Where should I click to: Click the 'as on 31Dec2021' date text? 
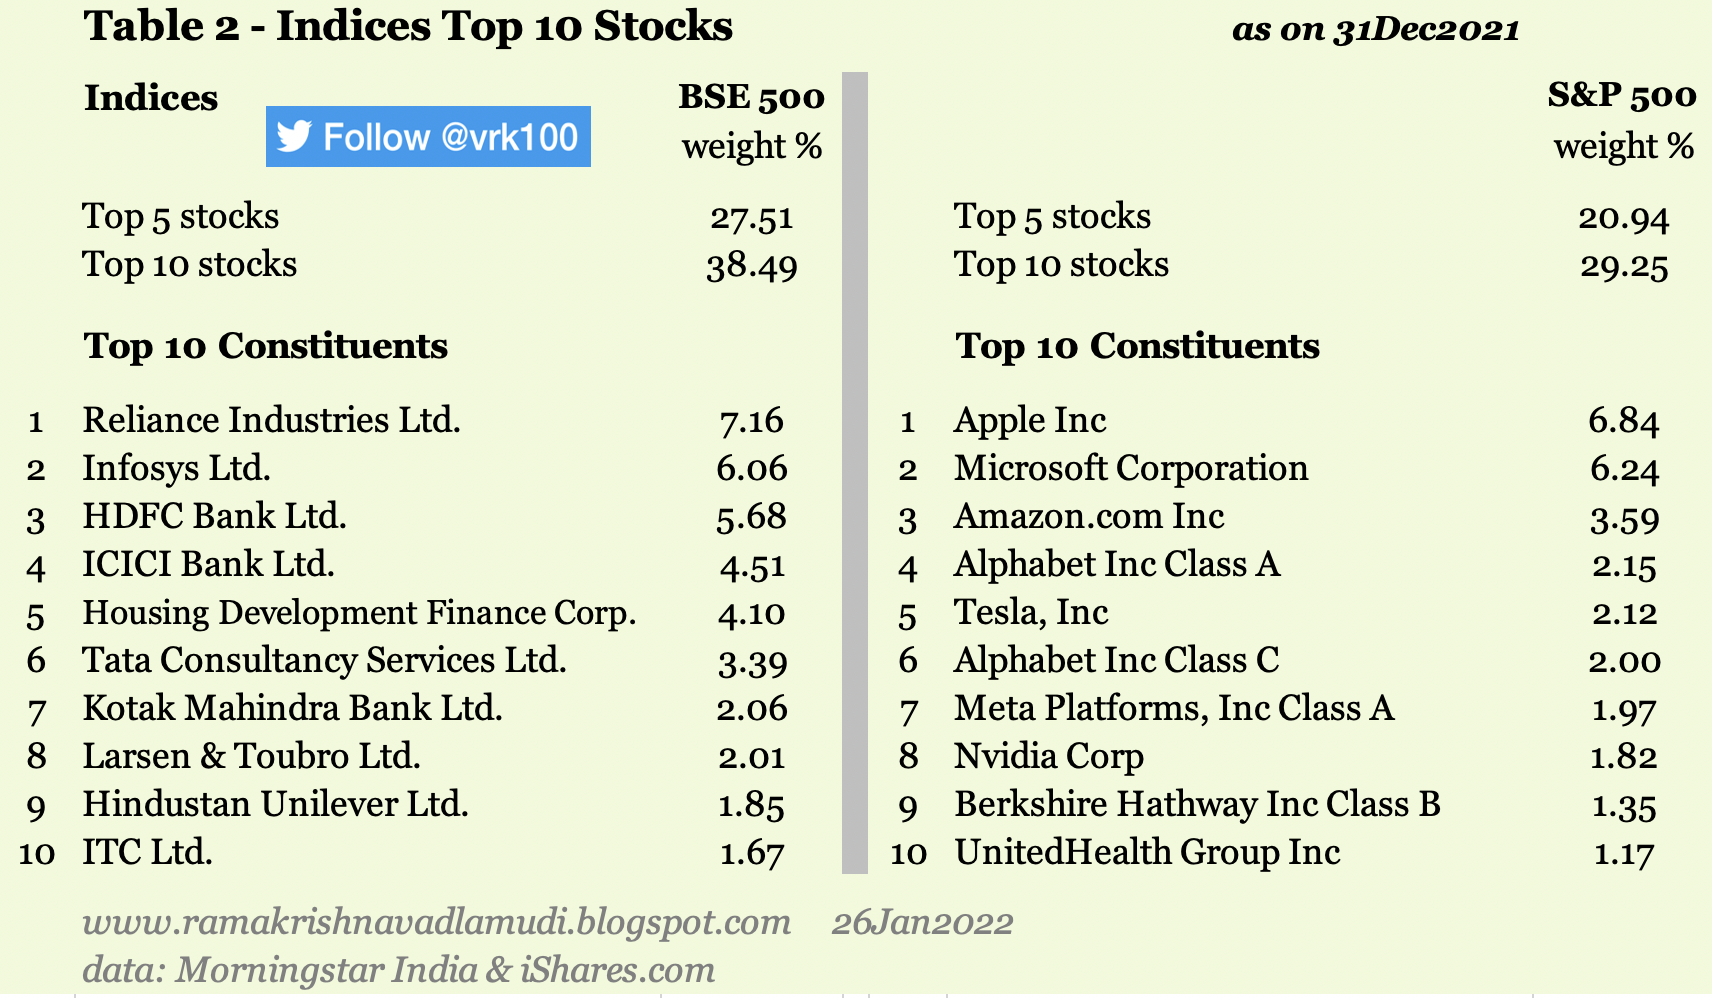tap(1375, 29)
